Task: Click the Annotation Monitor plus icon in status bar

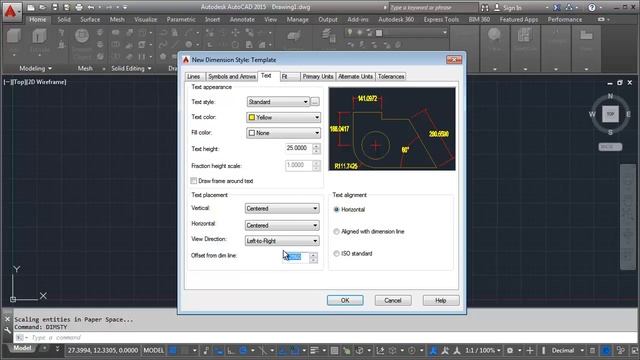Action: click(x=530, y=350)
